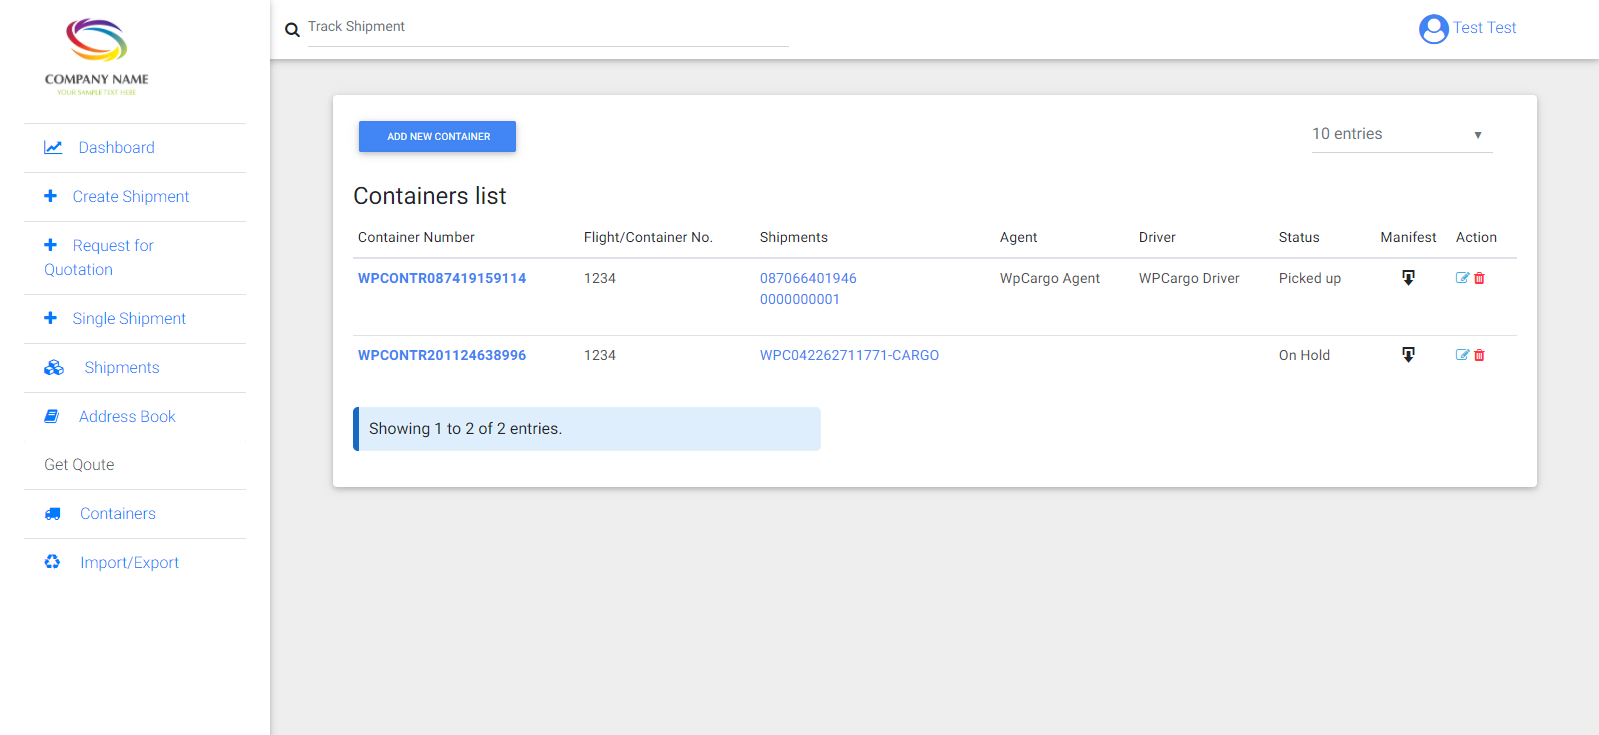
Task: Open Get Qoute menu item
Action: point(79,465)
